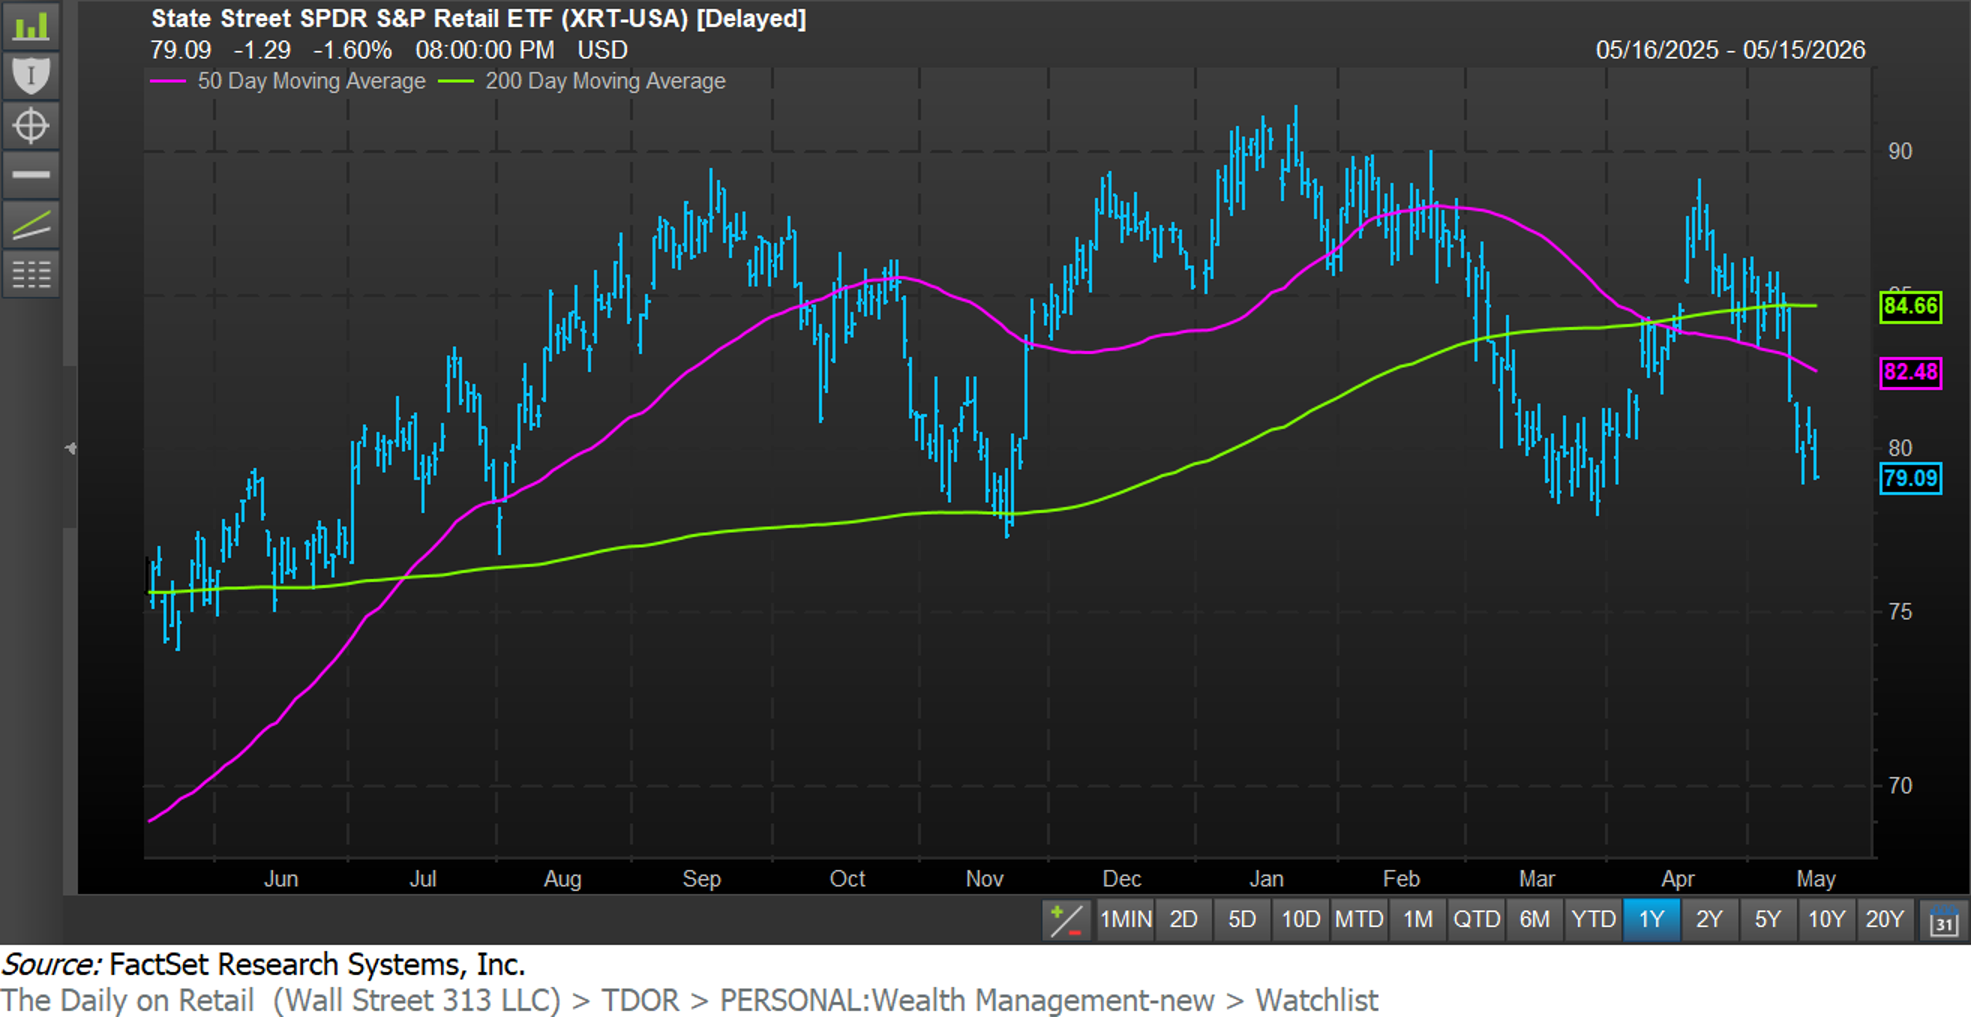The image size is (1971, 1017).
Task: Choose the 20Y time range
Action: point(1885,919)
